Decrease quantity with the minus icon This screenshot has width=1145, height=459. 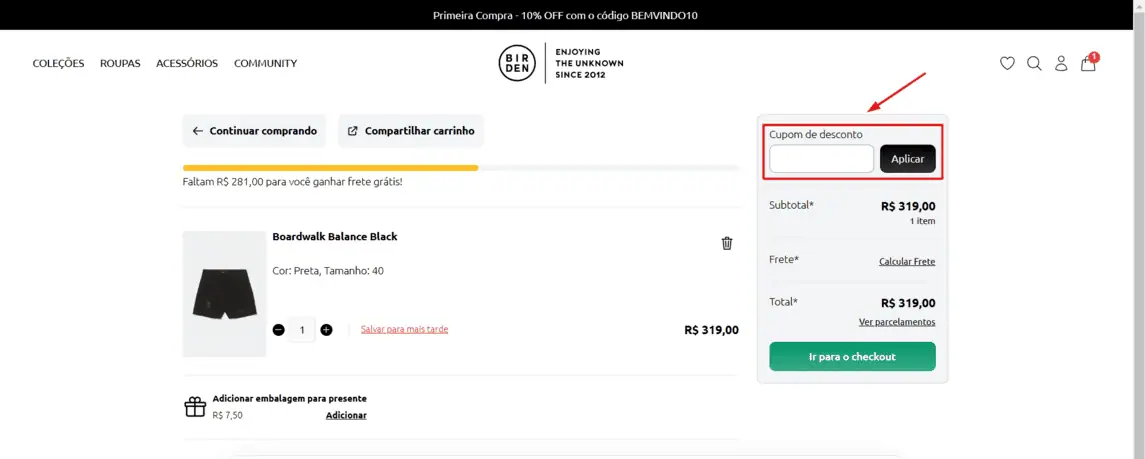point(278,330)
